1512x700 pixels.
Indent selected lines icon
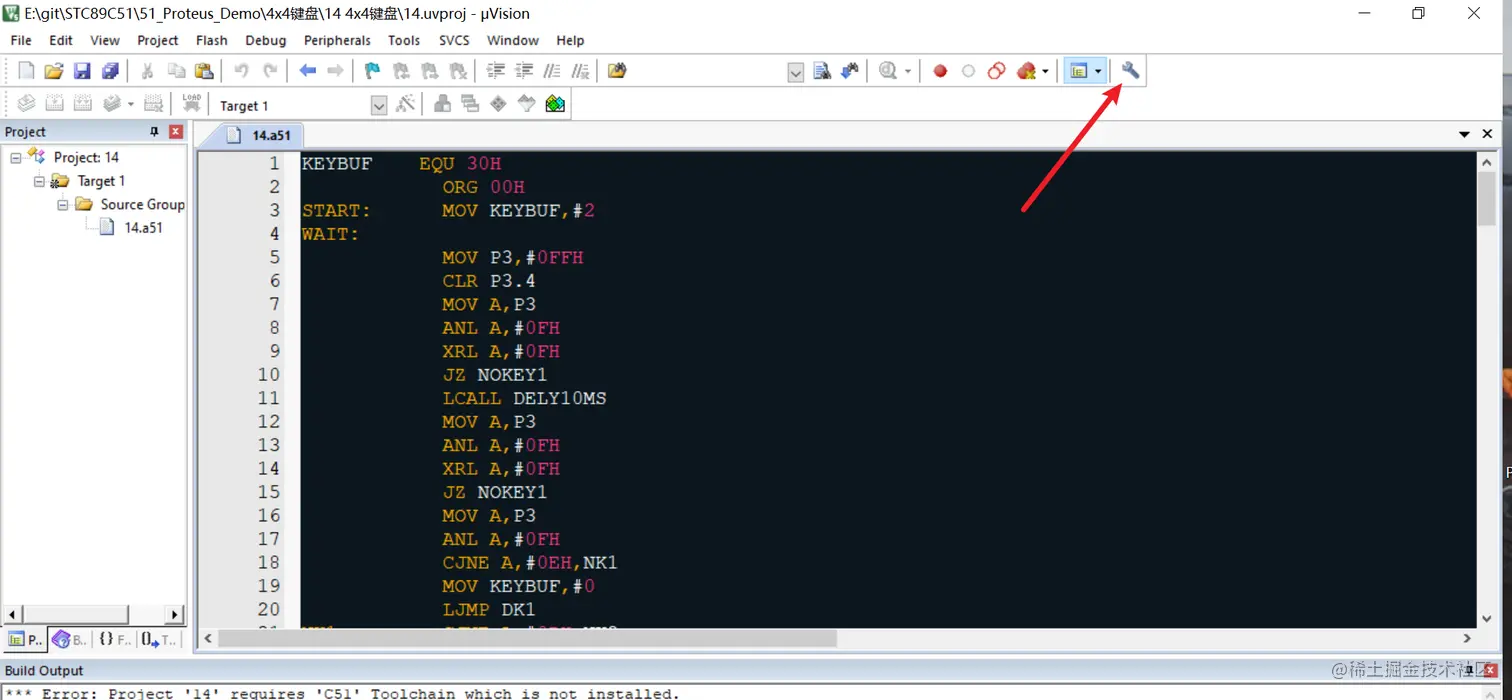495,71
